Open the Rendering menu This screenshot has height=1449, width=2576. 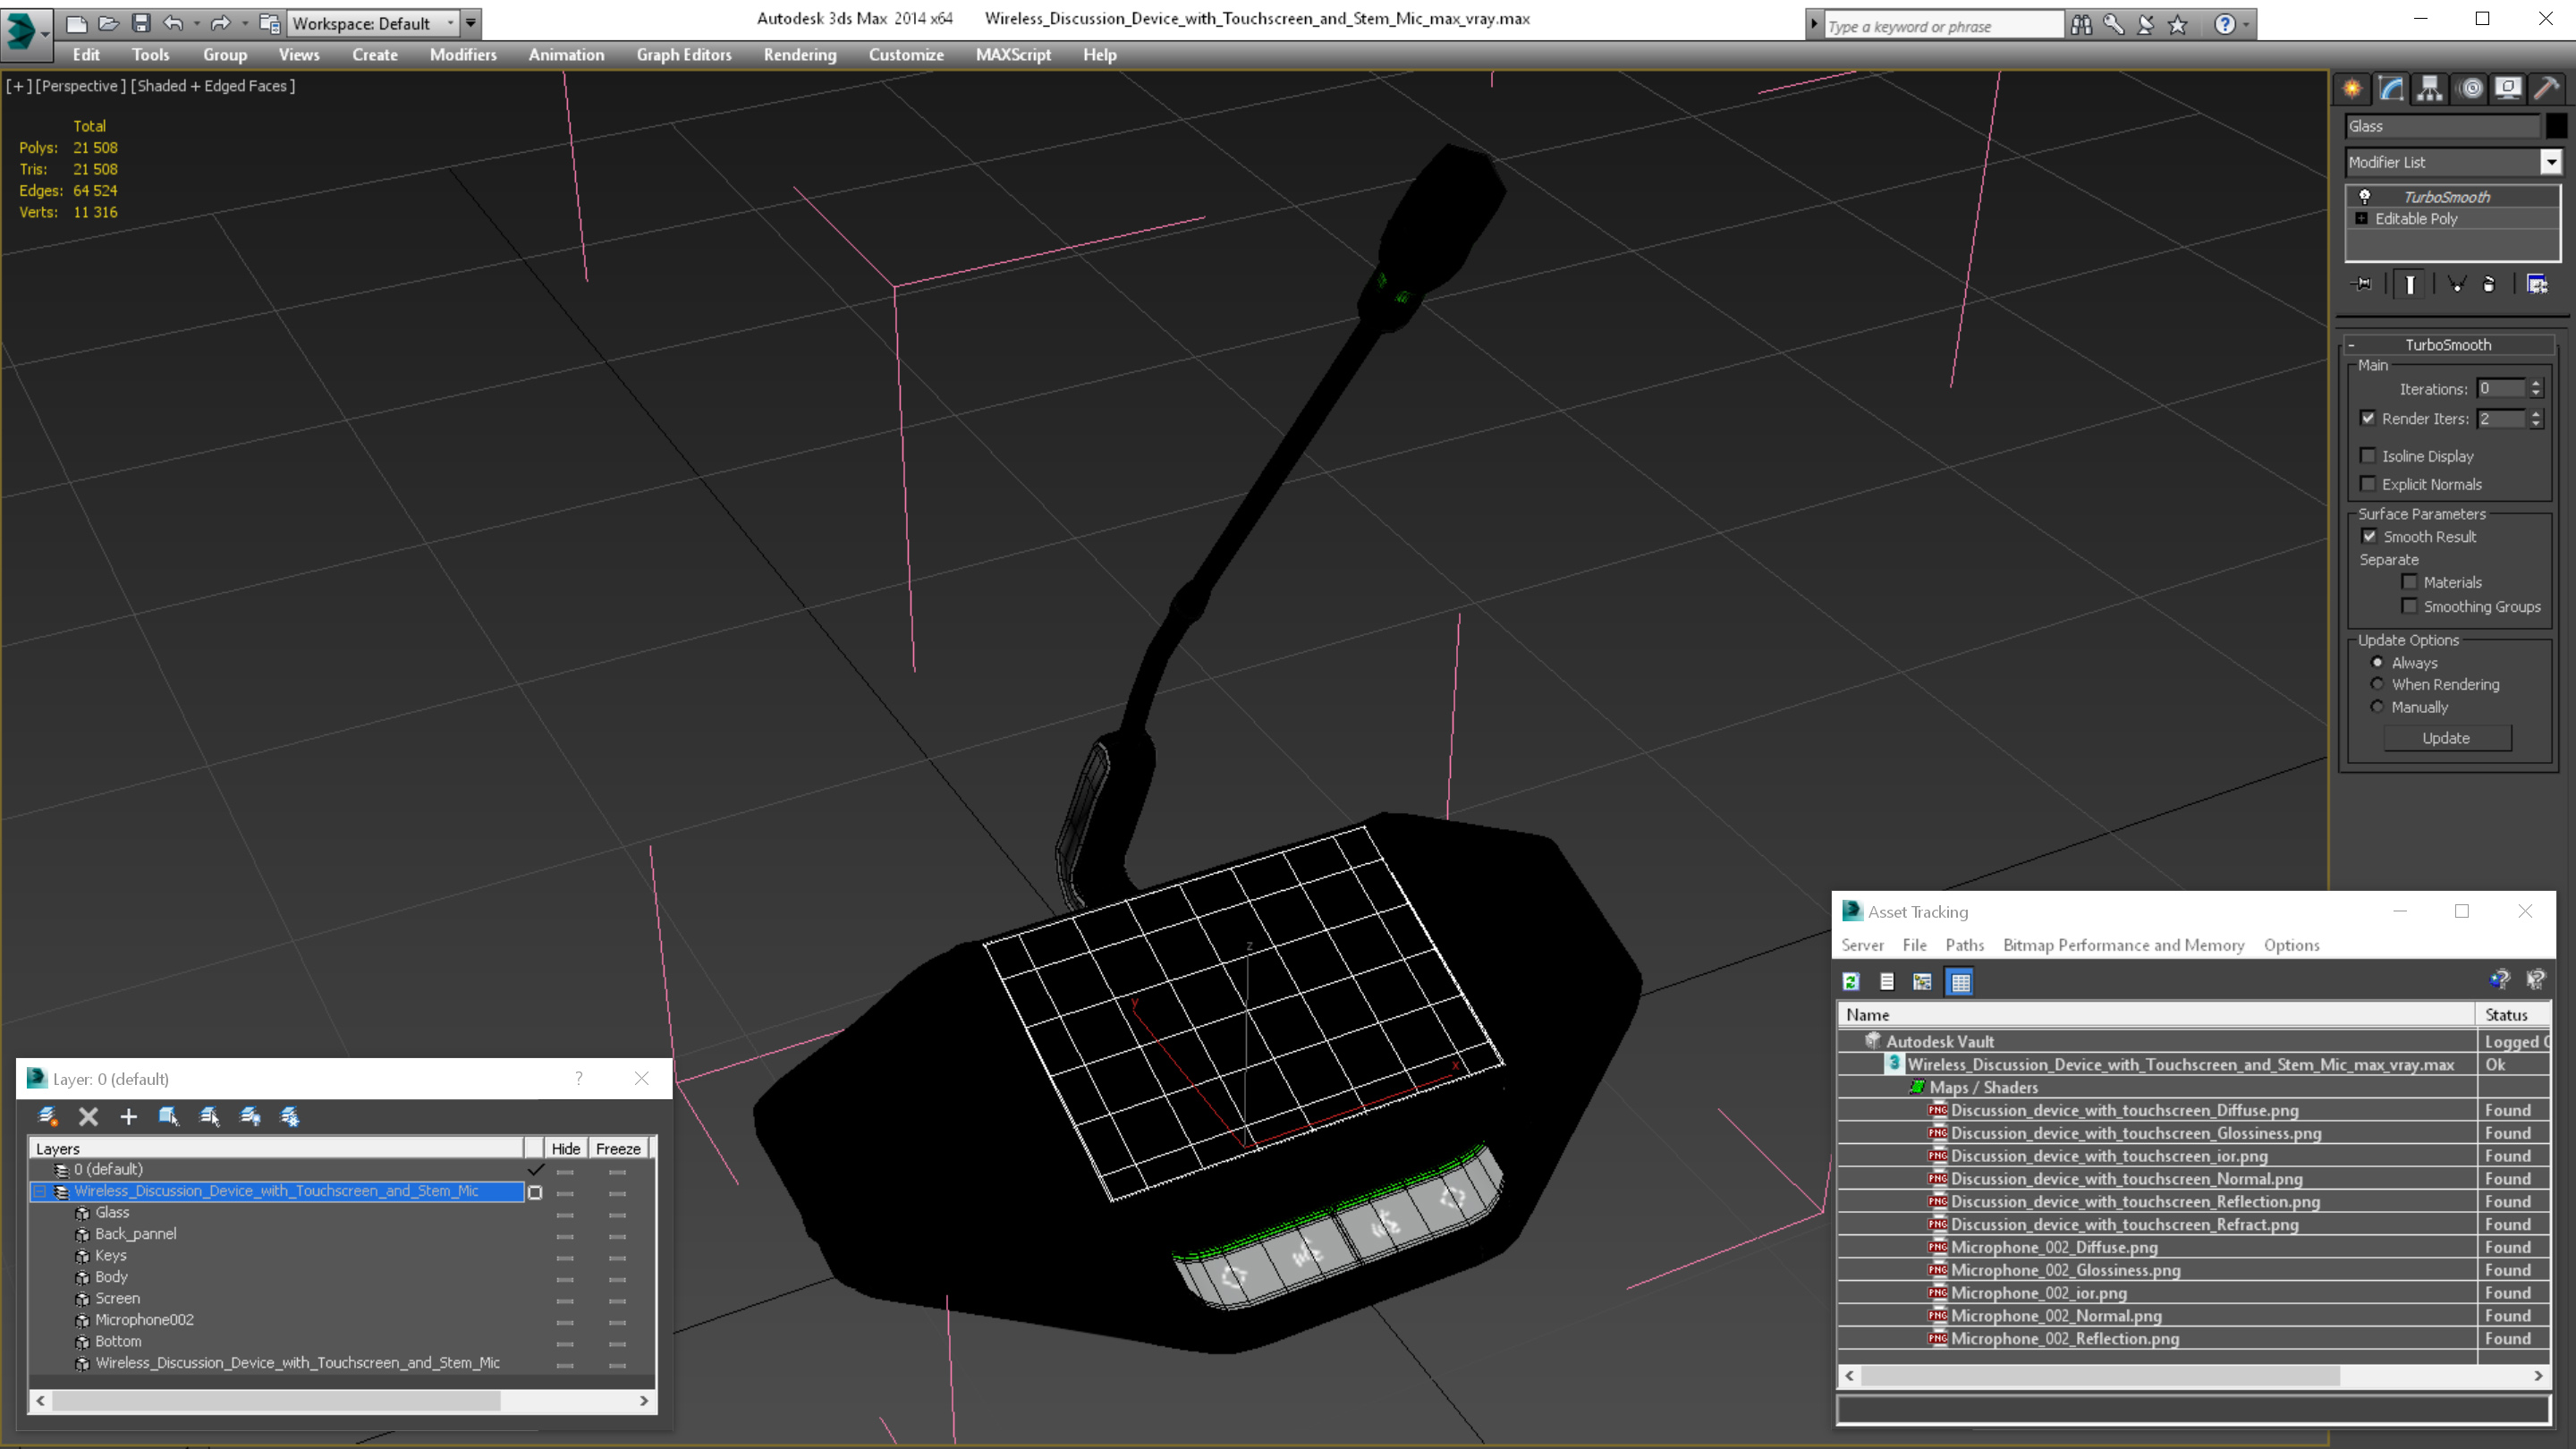tap(800, 55)
